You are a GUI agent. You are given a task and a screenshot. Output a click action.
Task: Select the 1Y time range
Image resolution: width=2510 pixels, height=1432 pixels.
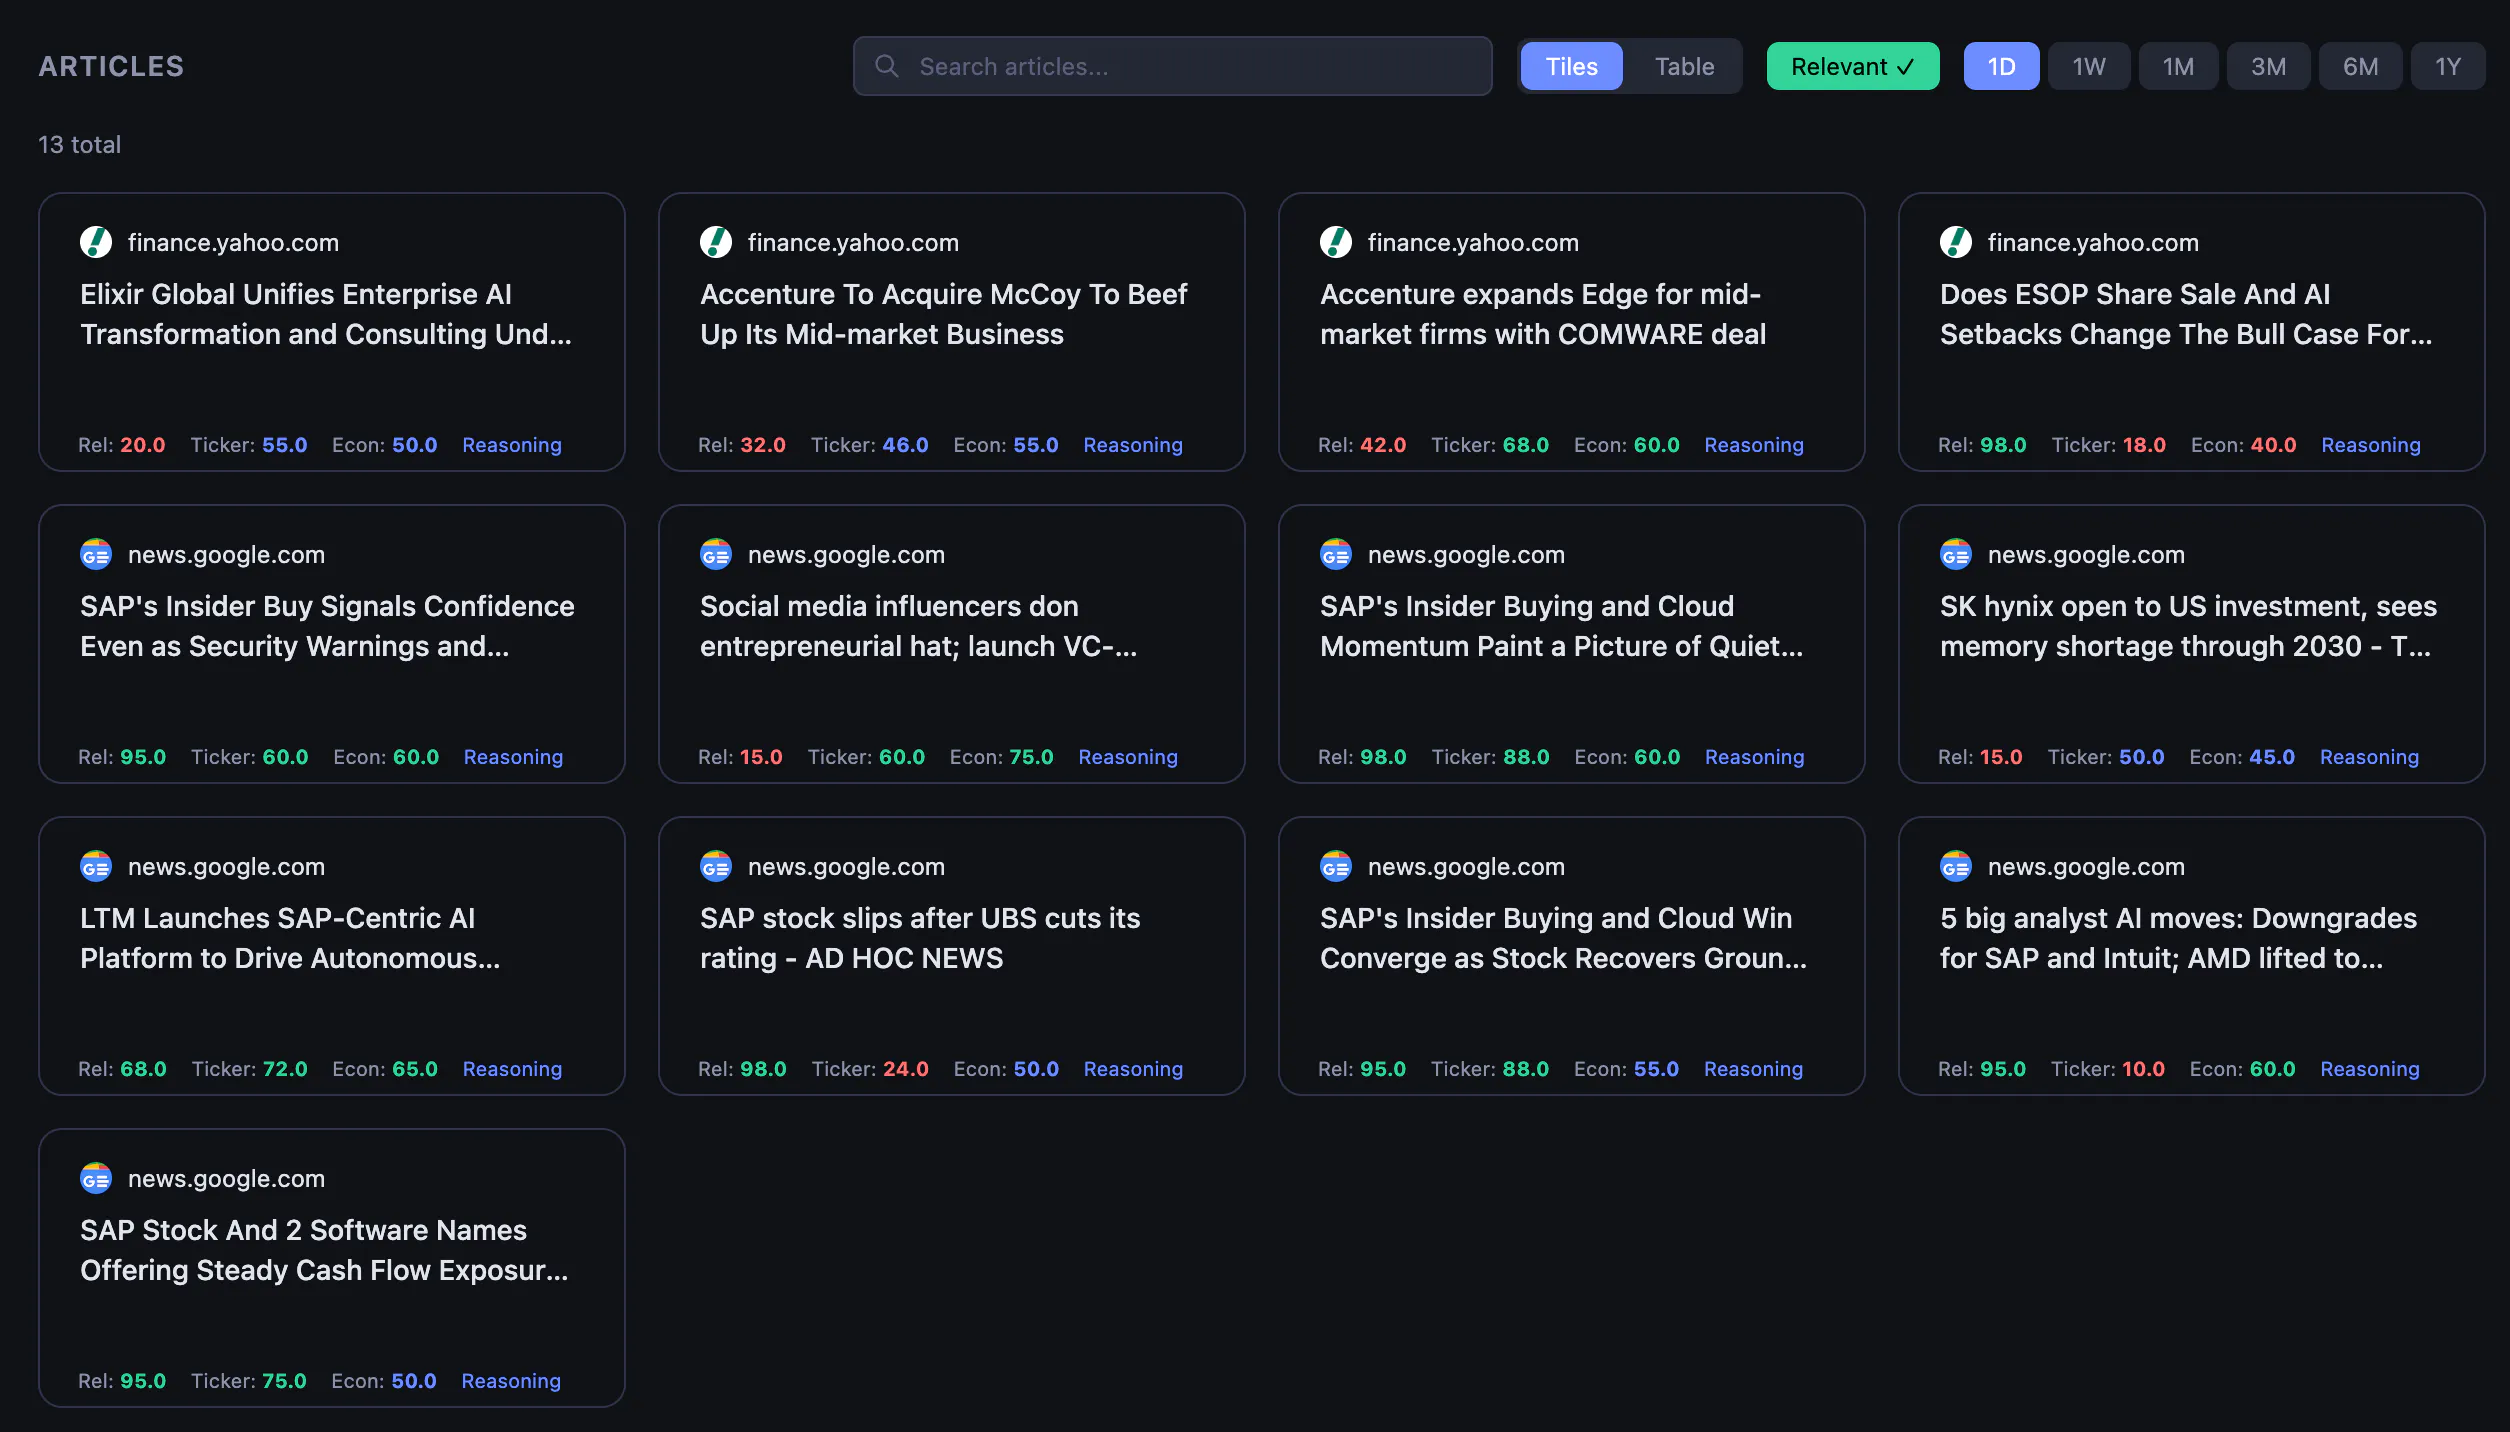[2448, 66]
